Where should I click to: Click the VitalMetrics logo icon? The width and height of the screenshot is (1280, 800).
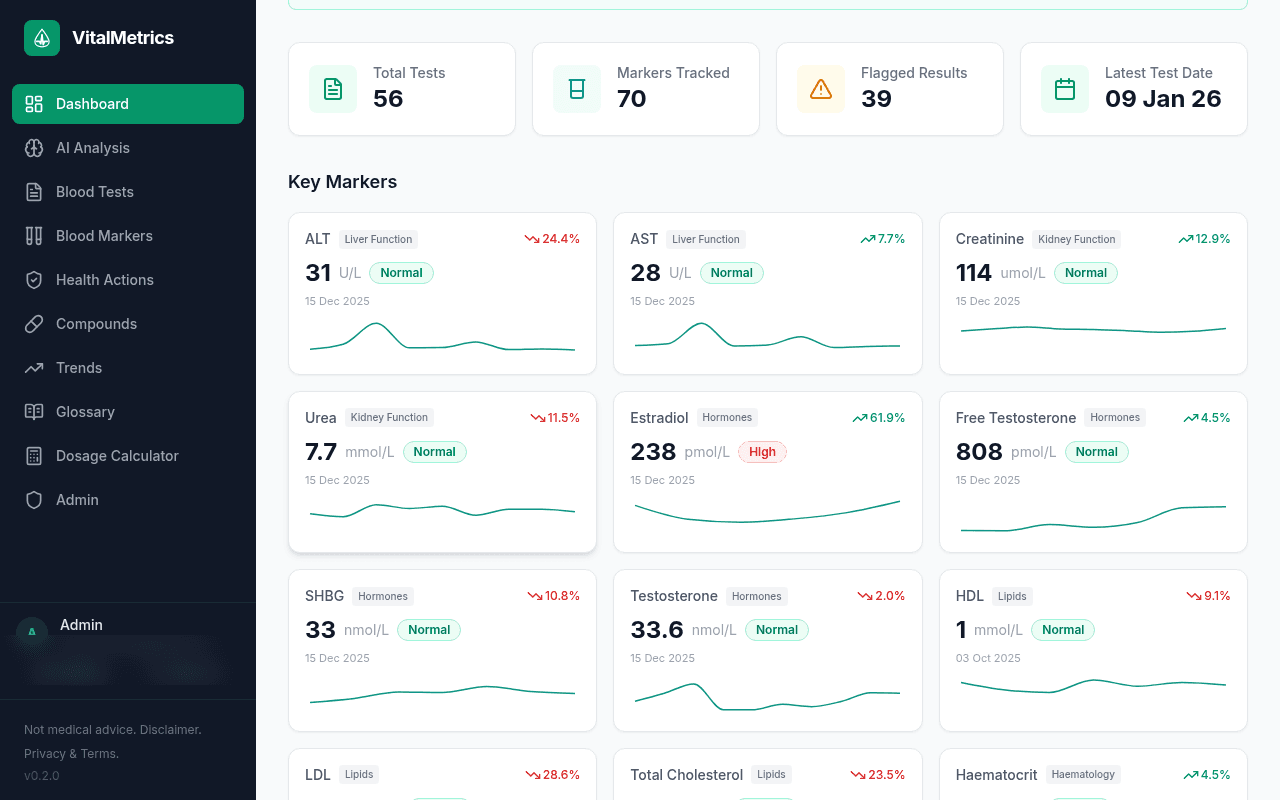pos(41,37)
